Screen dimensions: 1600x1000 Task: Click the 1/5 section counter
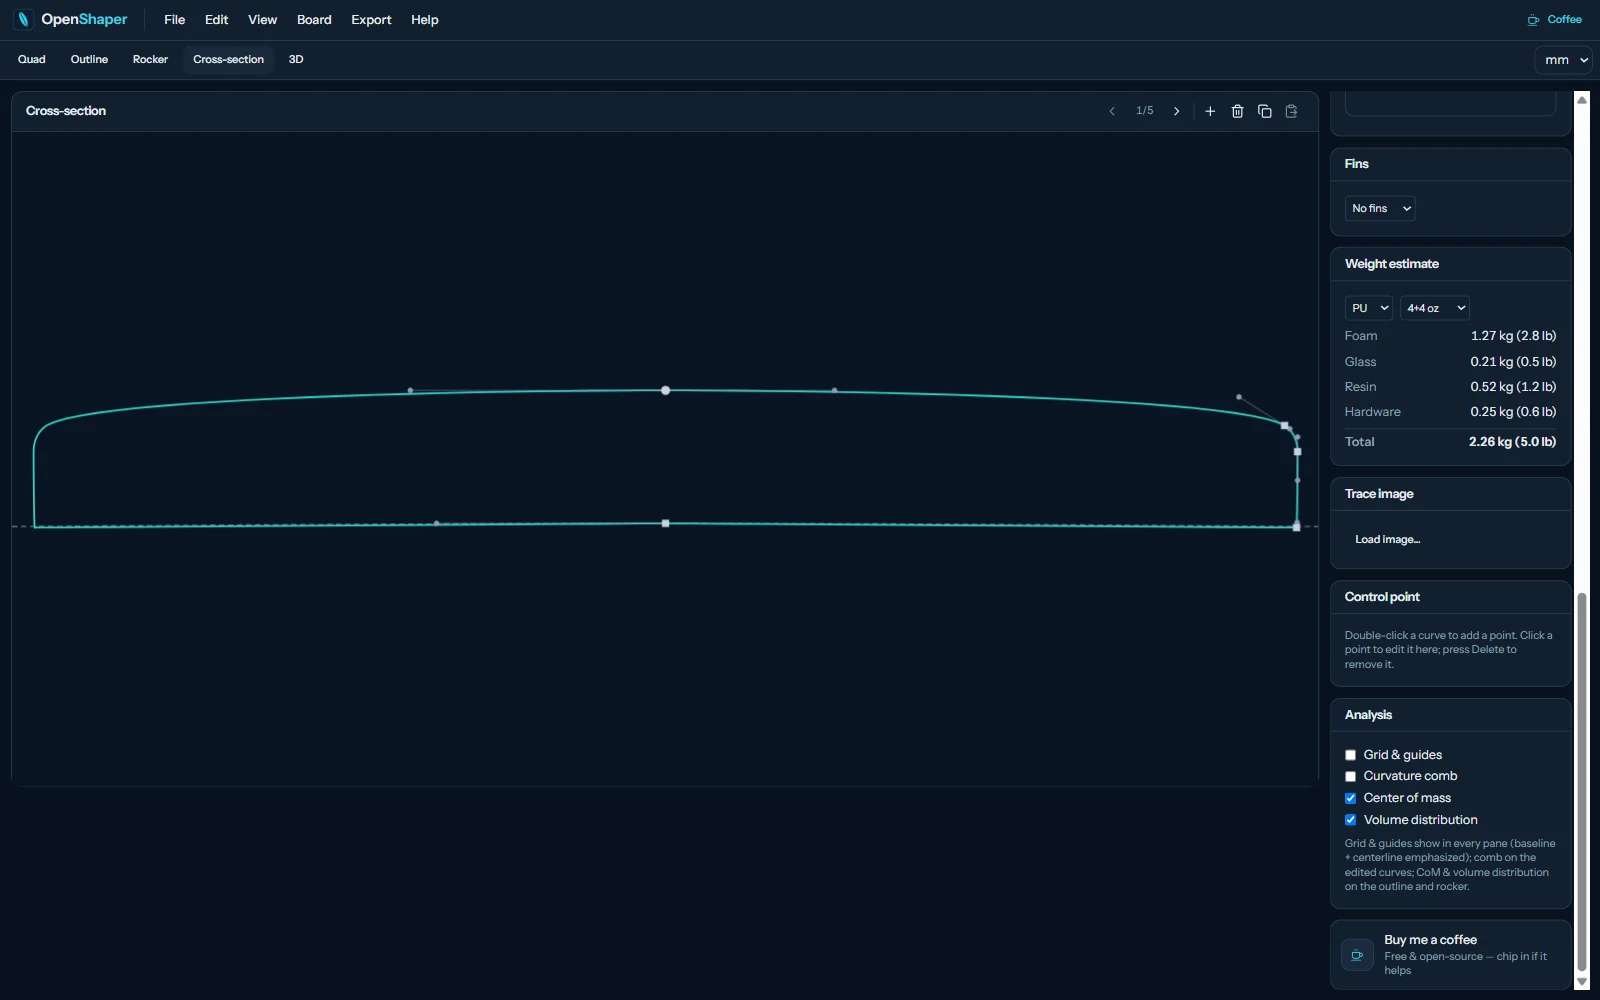point(1144,111)
